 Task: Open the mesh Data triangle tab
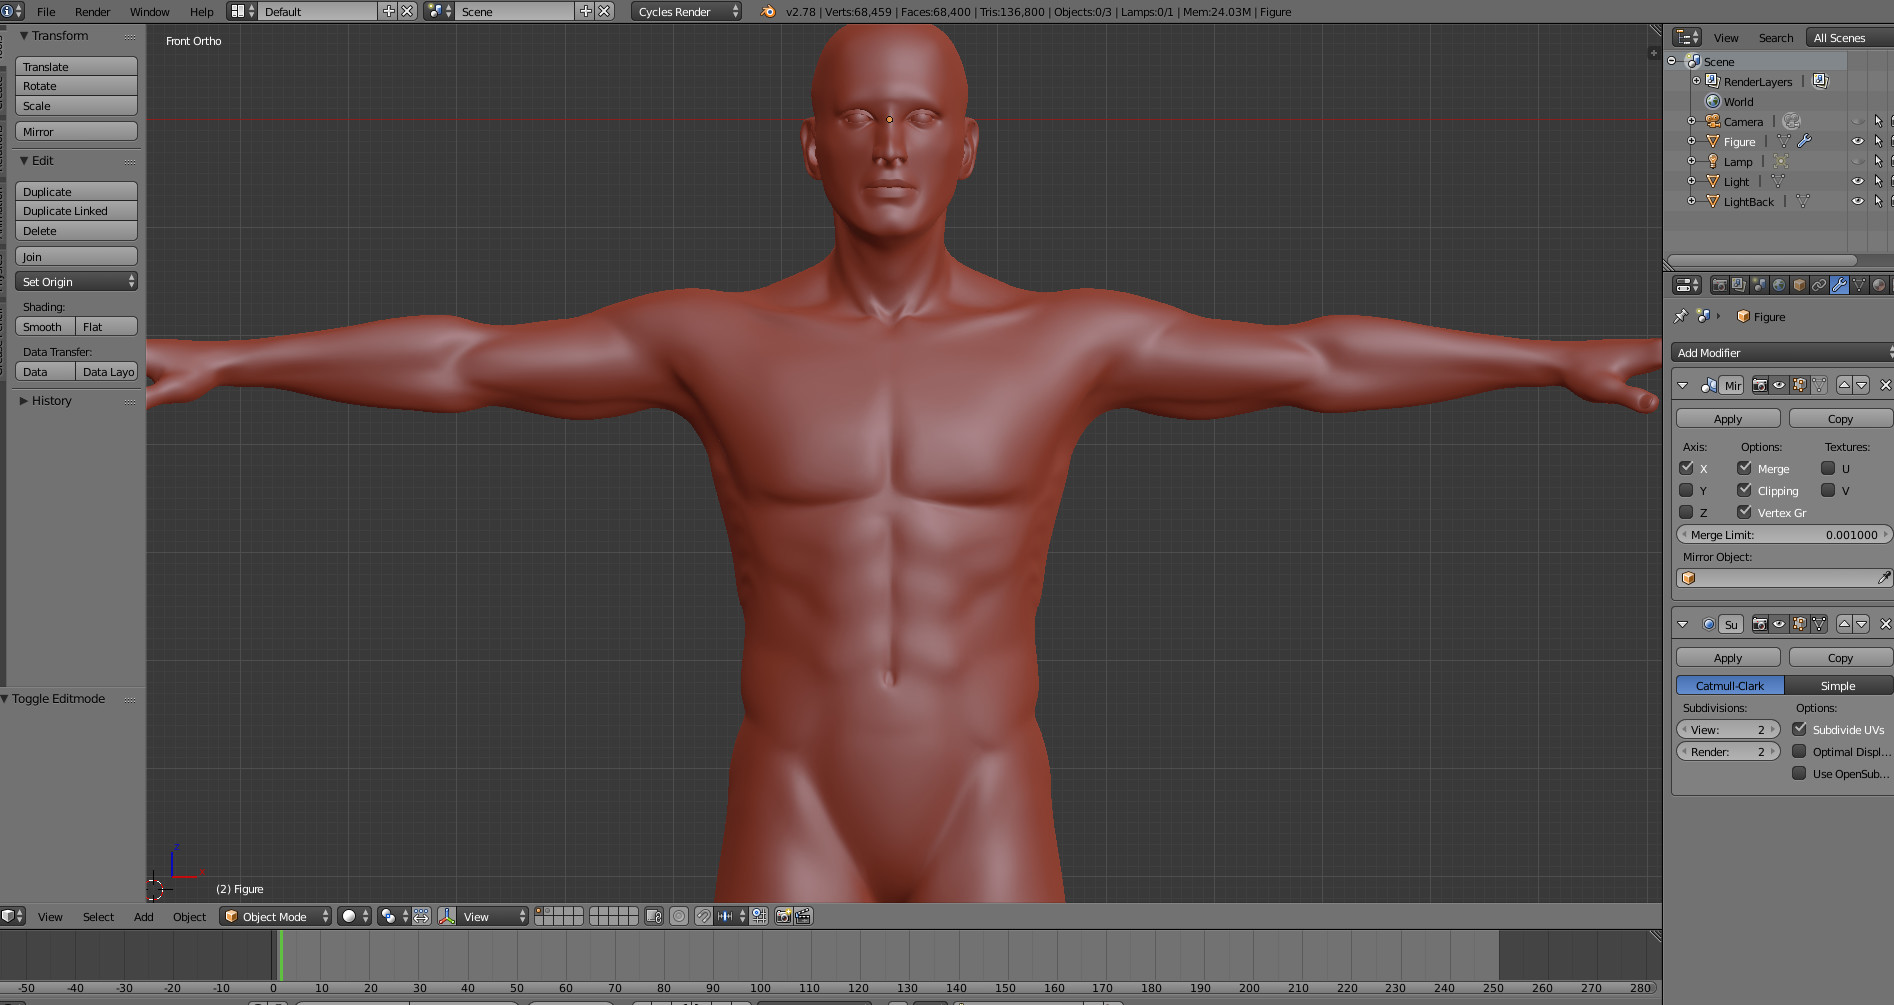click(1859, 285)
